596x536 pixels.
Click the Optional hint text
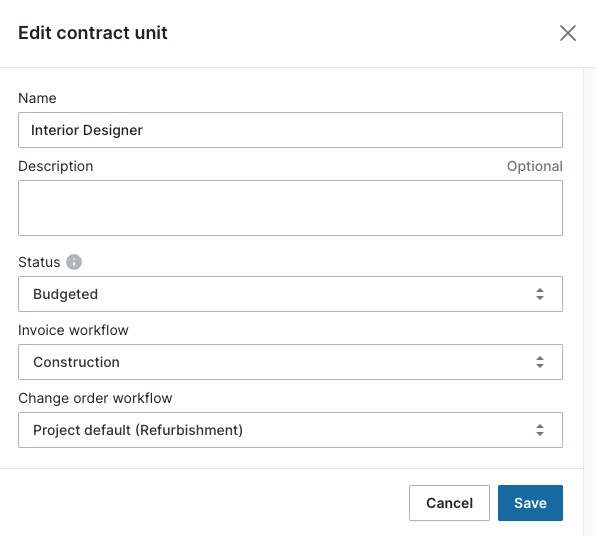click(x=535, y=166)
